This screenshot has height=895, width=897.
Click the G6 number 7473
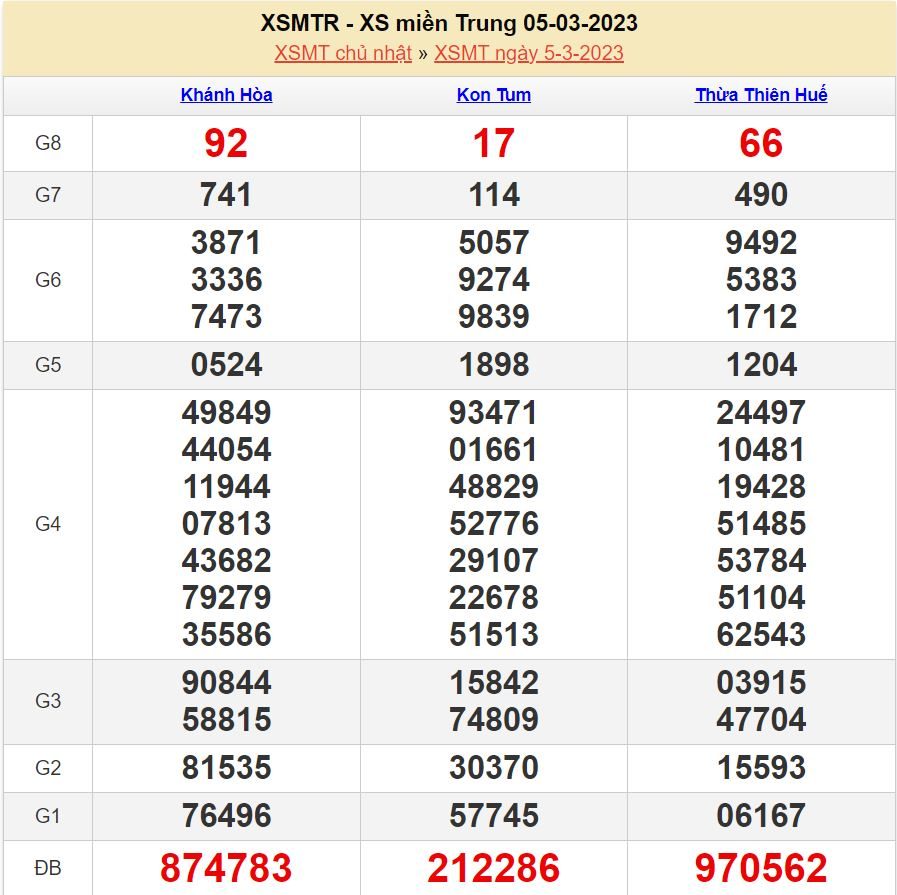[227, 317]
